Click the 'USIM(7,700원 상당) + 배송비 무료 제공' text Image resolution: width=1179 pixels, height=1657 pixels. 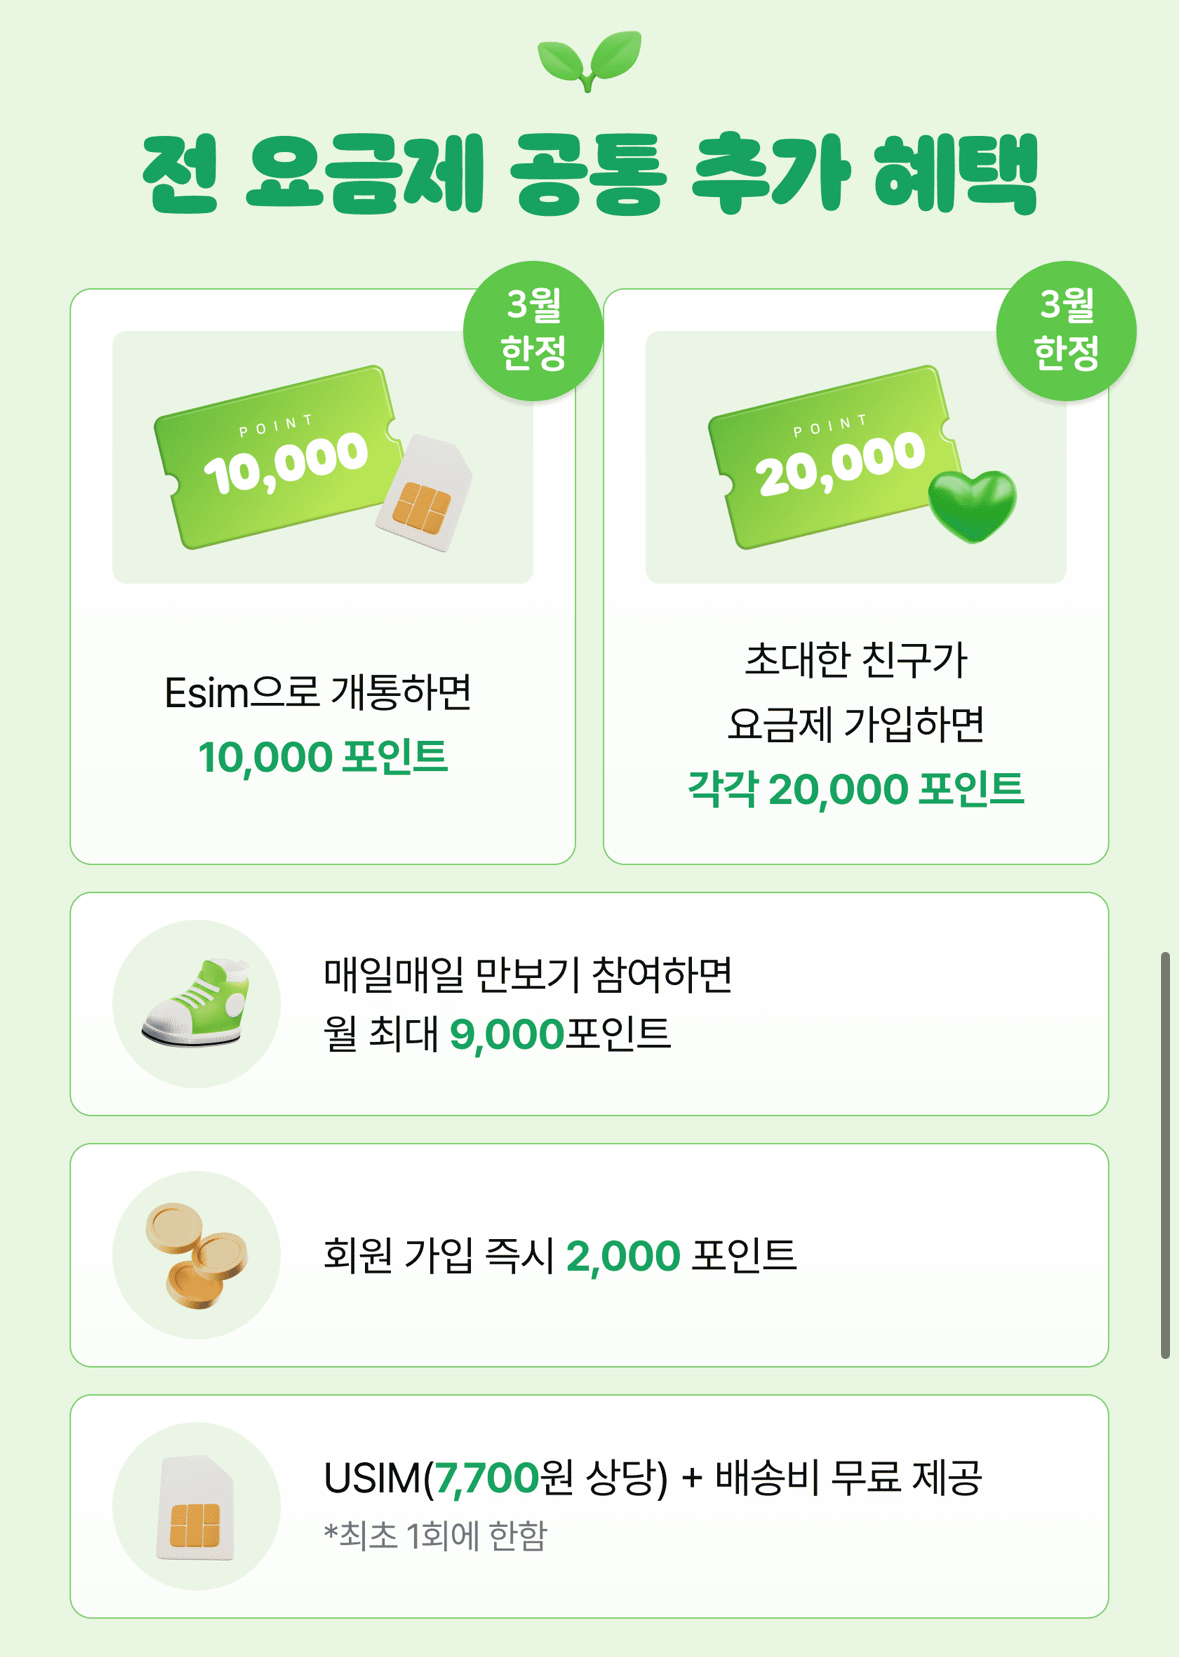(652, 1478)
